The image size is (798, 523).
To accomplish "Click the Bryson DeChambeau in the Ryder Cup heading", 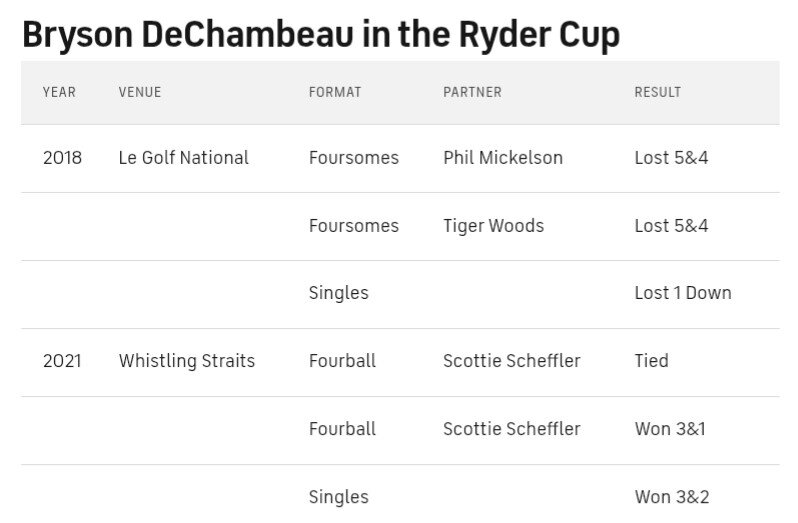I will pyautogui.click(x=321, y=35).
